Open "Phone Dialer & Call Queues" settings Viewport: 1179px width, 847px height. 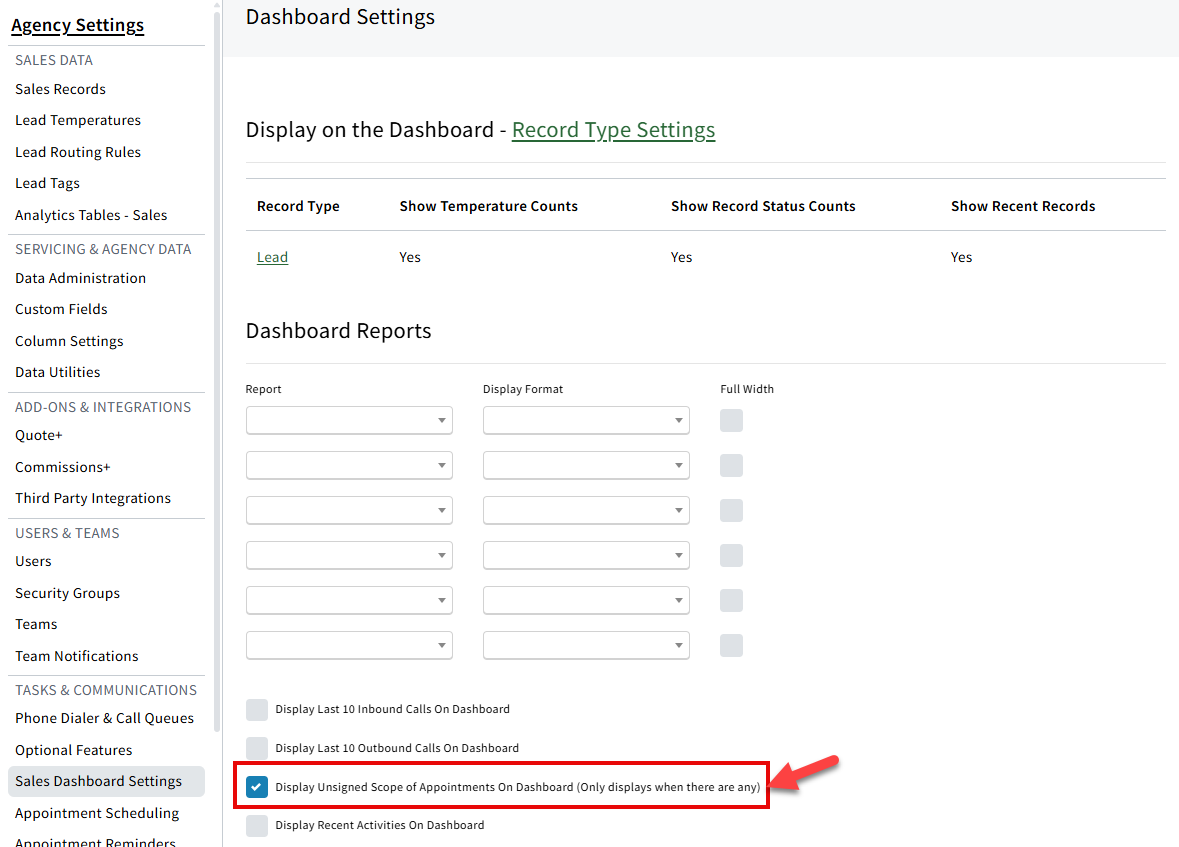pyautogui.click(x=104, y=718)
